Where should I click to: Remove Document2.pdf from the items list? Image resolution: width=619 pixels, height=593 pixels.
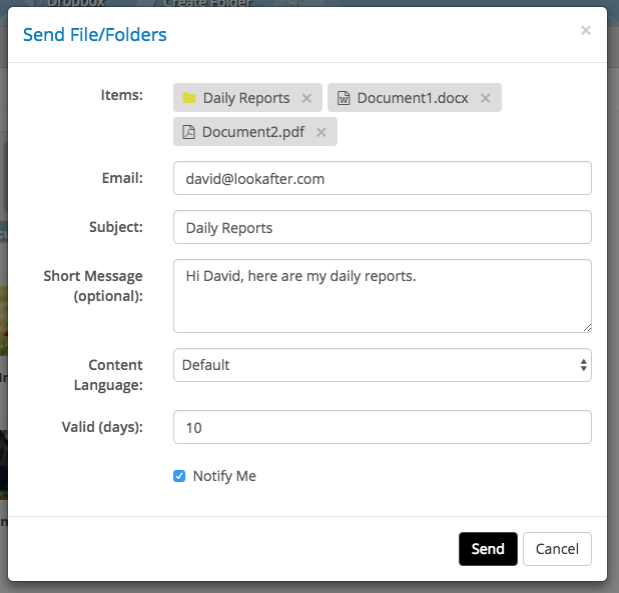[x=321, y=132]
